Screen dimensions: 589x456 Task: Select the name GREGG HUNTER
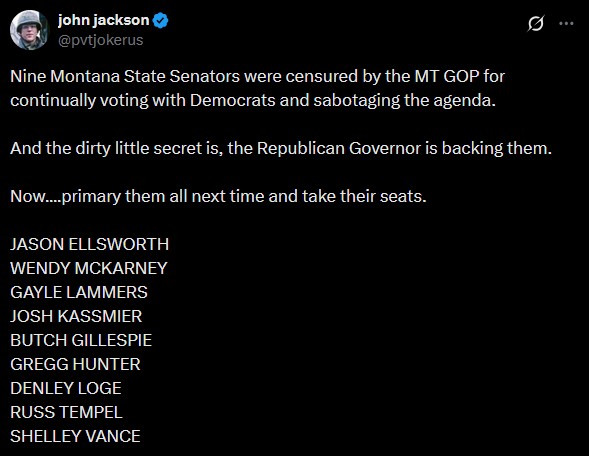pos(75,364)
